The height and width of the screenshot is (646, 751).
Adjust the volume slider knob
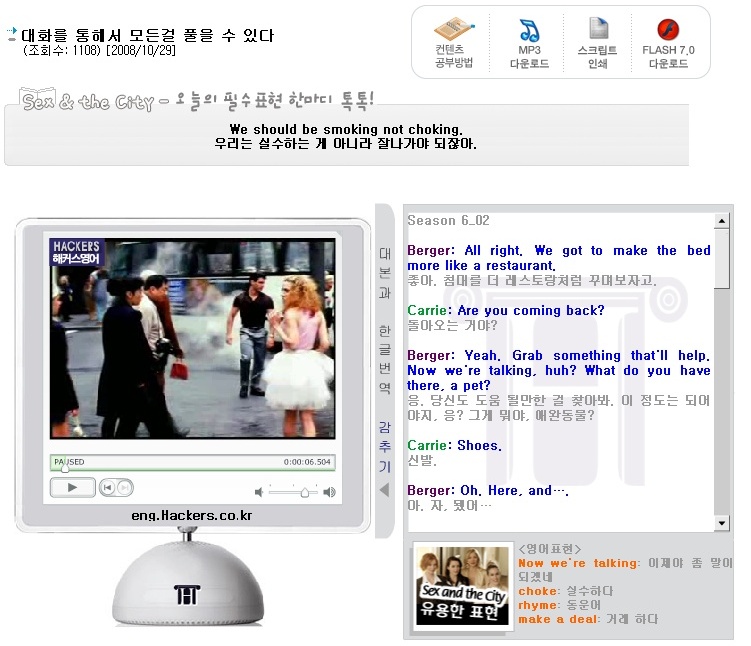pyautogui.click(x=305, y=492)
